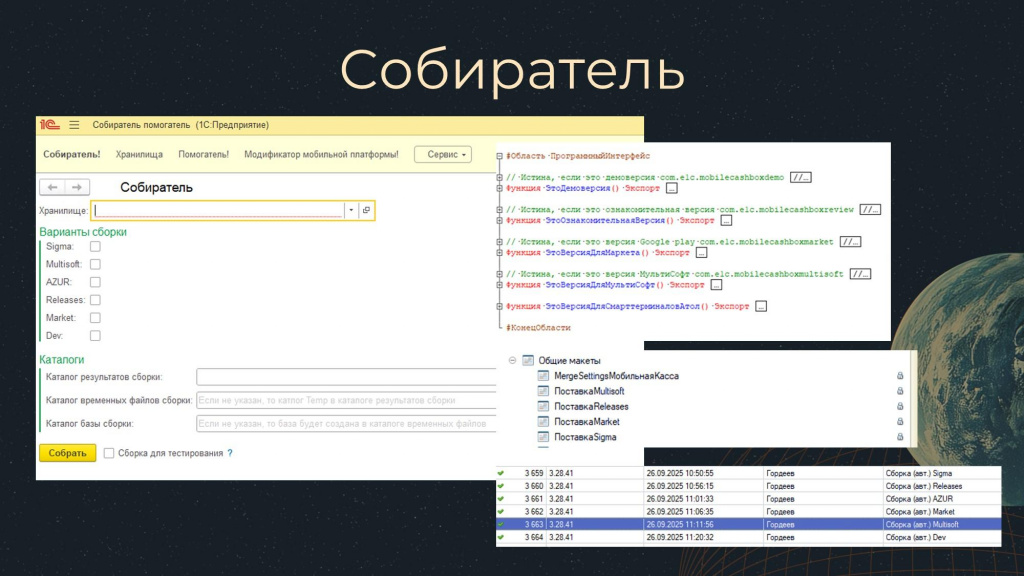Viewport: 1024px width, 576px height.
Task: Open the Хранилища section
Action: tap(139, 155)
